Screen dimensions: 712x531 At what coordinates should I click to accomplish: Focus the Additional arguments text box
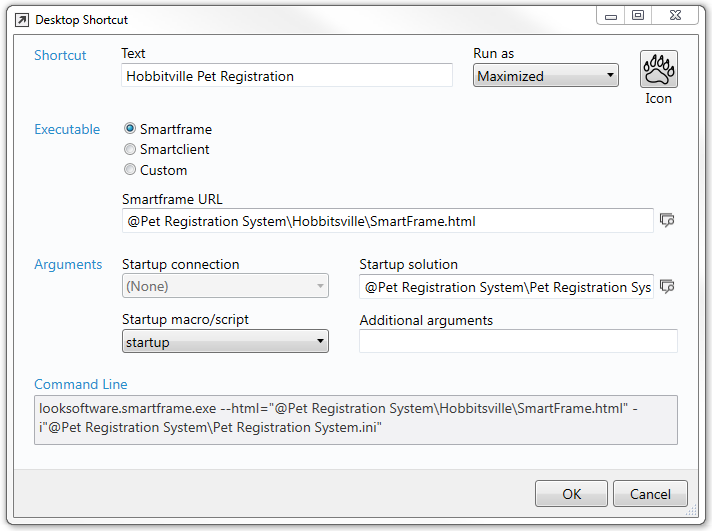(518, 341)
